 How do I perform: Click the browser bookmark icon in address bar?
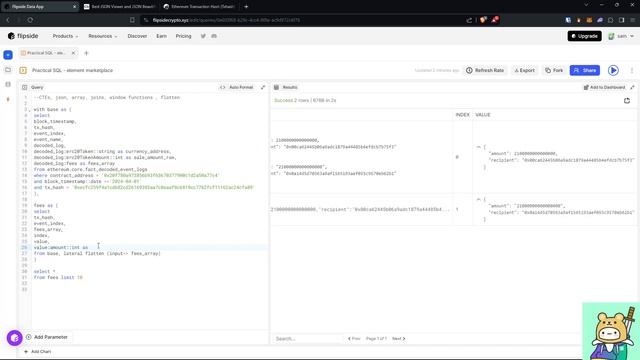click(x=132, y=20)
